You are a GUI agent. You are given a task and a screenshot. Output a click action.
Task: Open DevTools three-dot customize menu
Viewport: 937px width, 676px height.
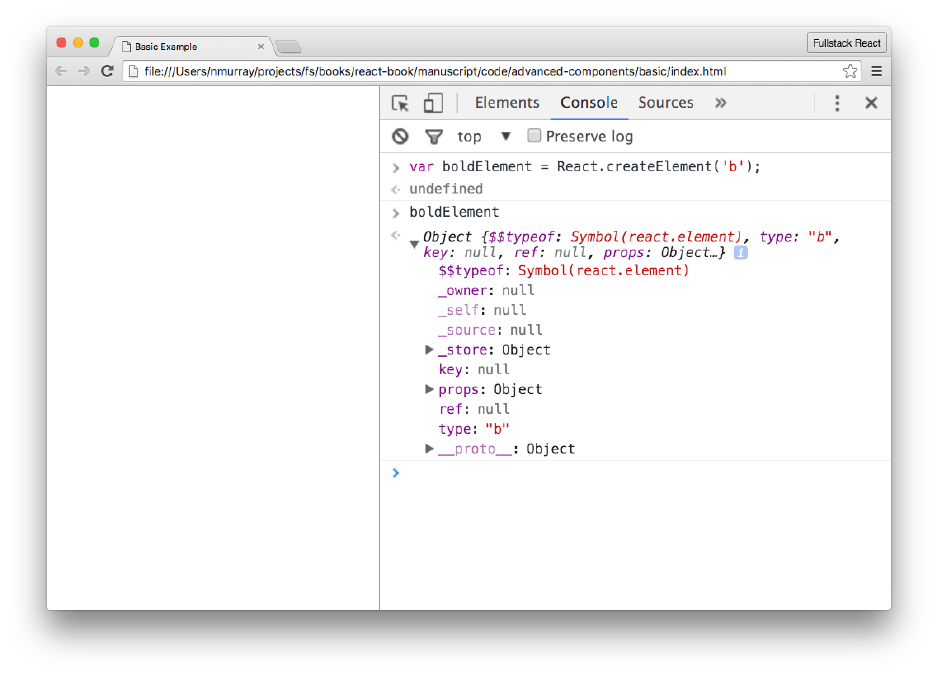coord(837,103)
